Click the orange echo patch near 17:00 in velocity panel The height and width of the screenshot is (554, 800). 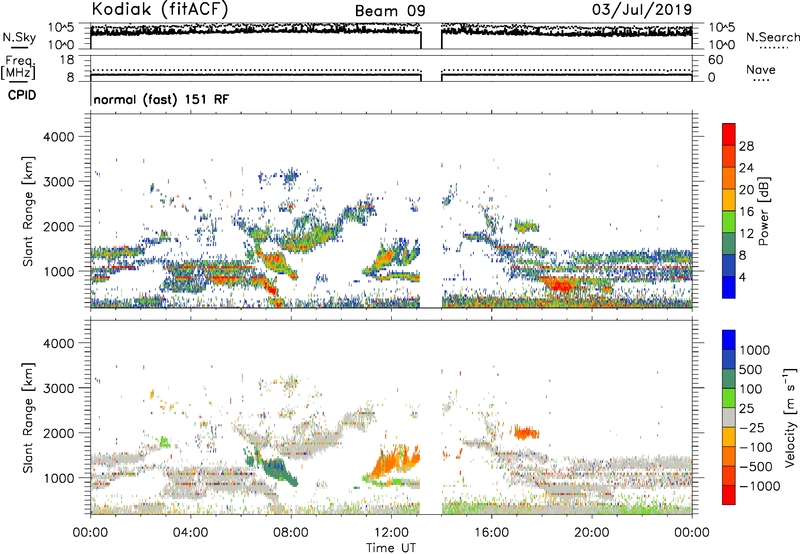click(526, 433)
